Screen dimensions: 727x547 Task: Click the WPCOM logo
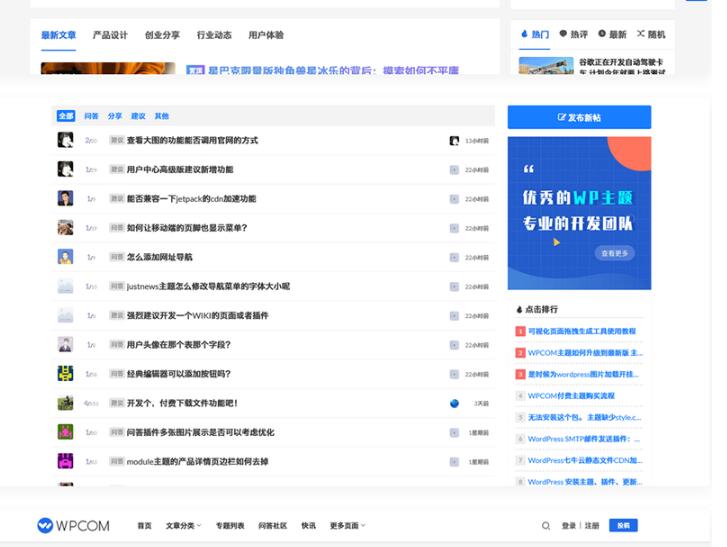pyautogui.click(x=73, y=526)
